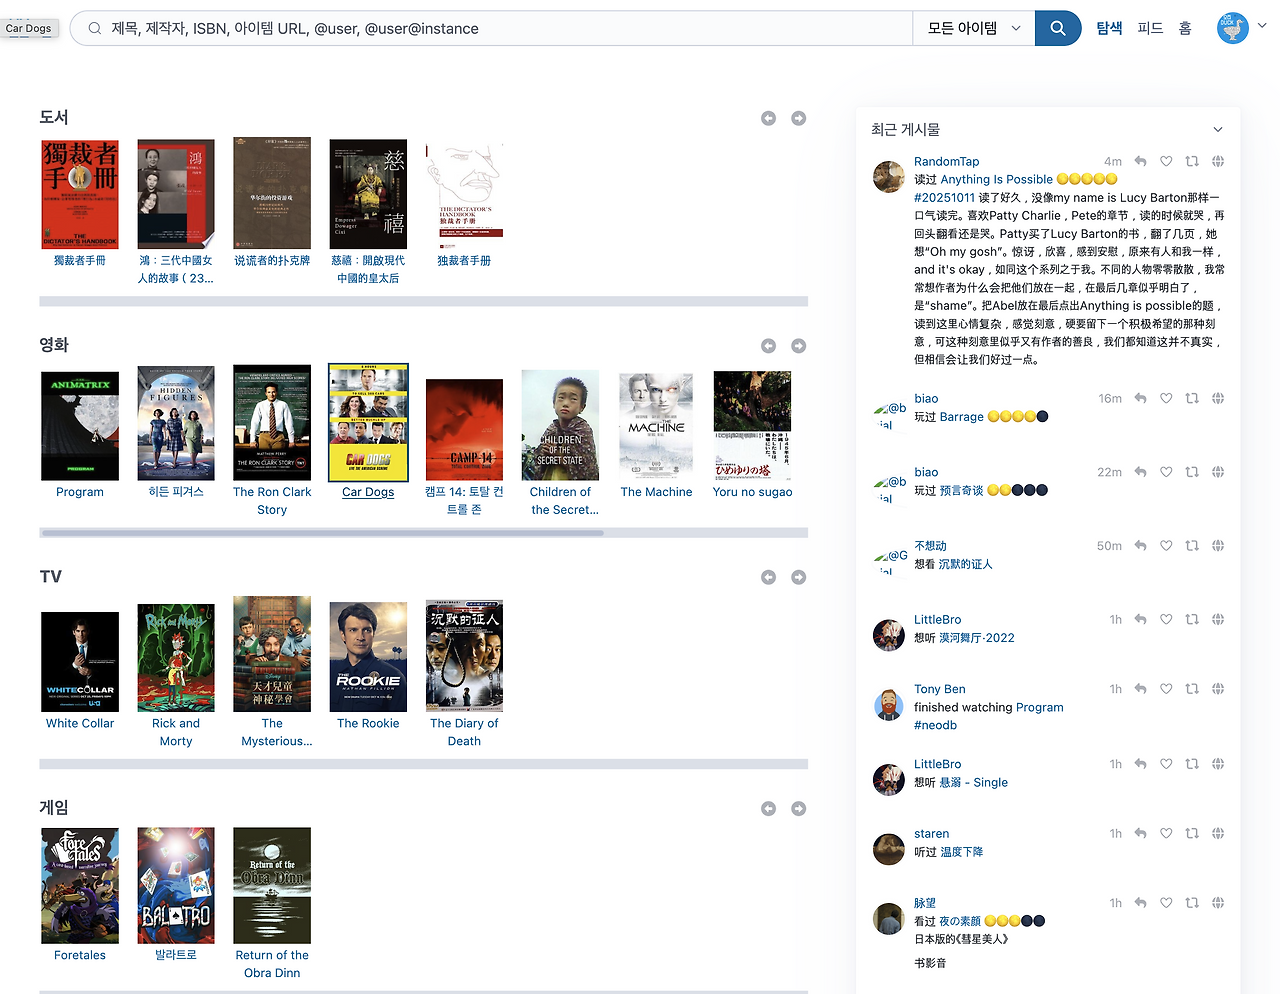1280x994 pixels.
Task: Expand the menu chevron beside the avatar
Action: [1262, 26]
